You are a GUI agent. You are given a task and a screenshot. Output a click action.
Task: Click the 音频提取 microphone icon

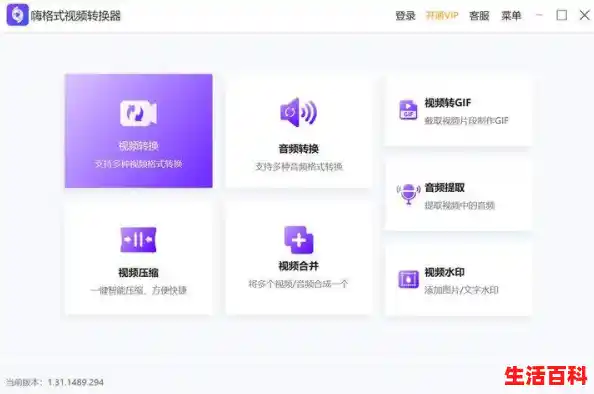(408, 194)
